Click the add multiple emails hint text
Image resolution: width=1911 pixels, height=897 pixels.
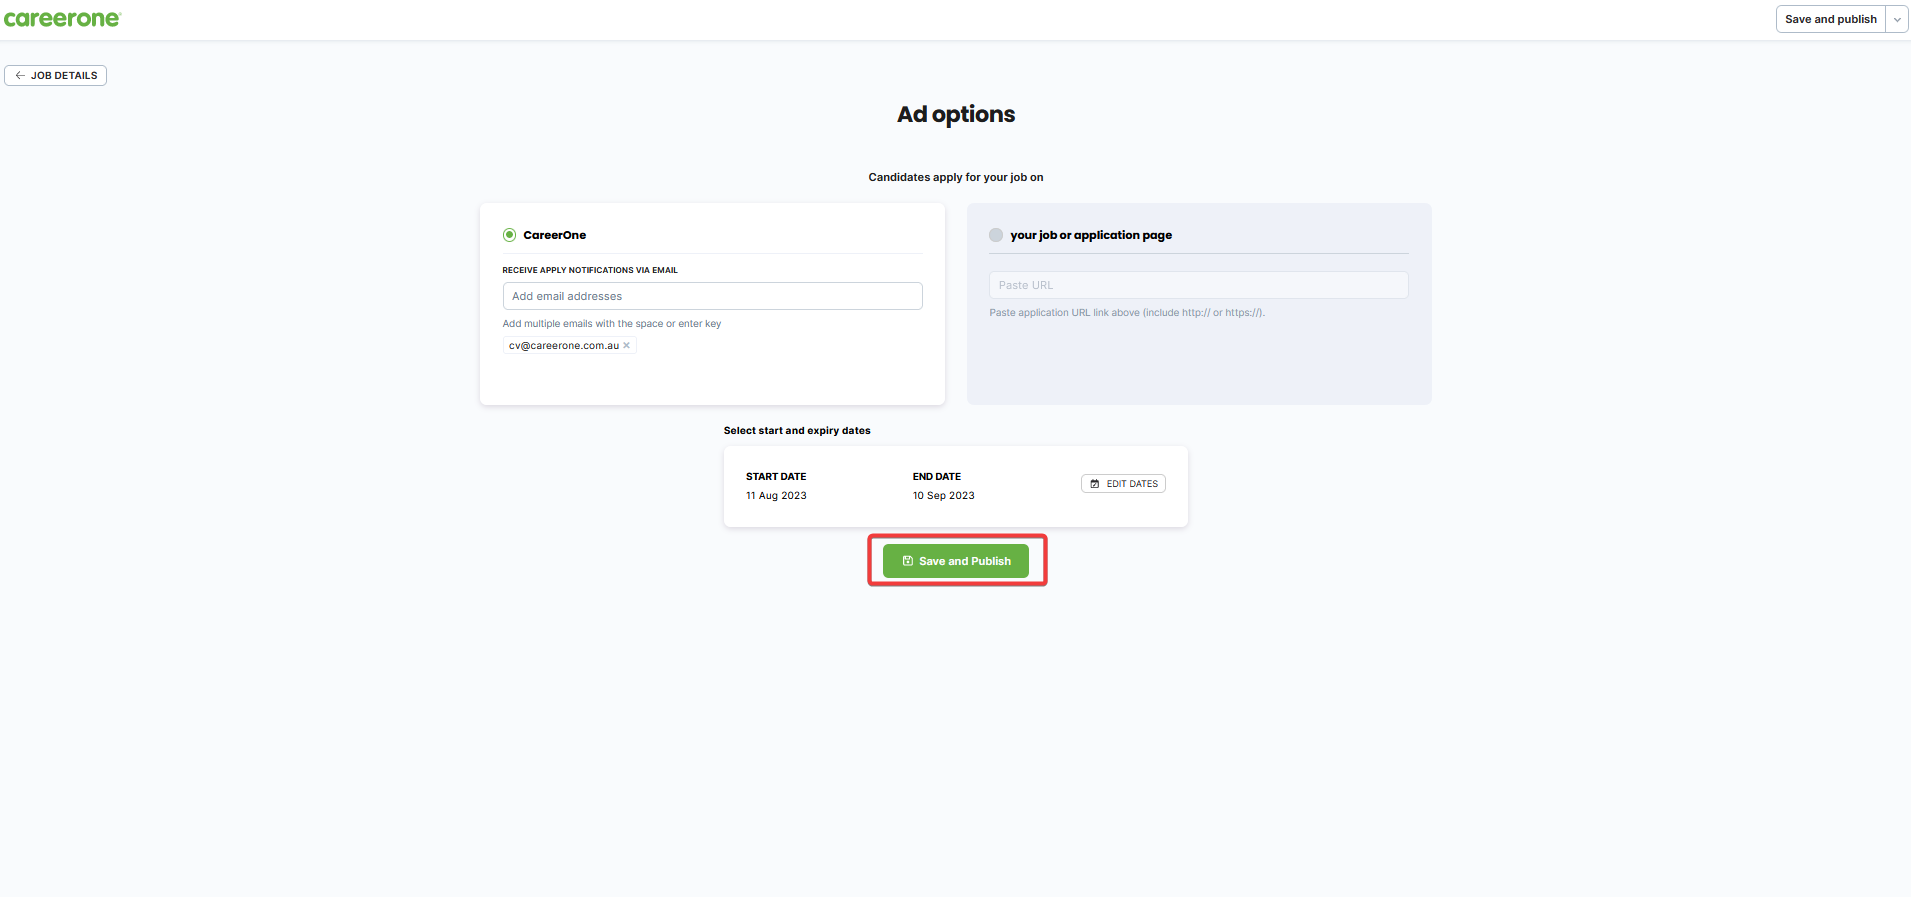tap(612, 324)
